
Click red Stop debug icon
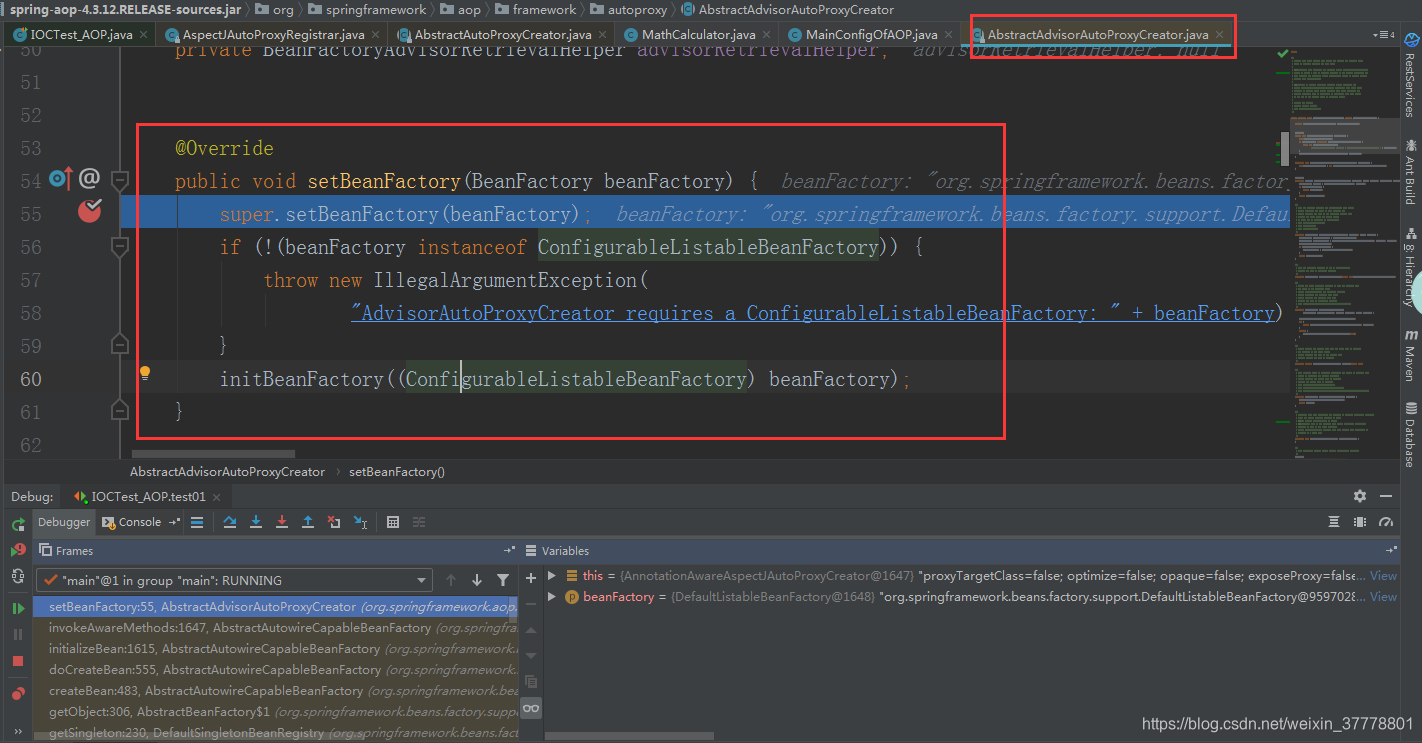18,661
